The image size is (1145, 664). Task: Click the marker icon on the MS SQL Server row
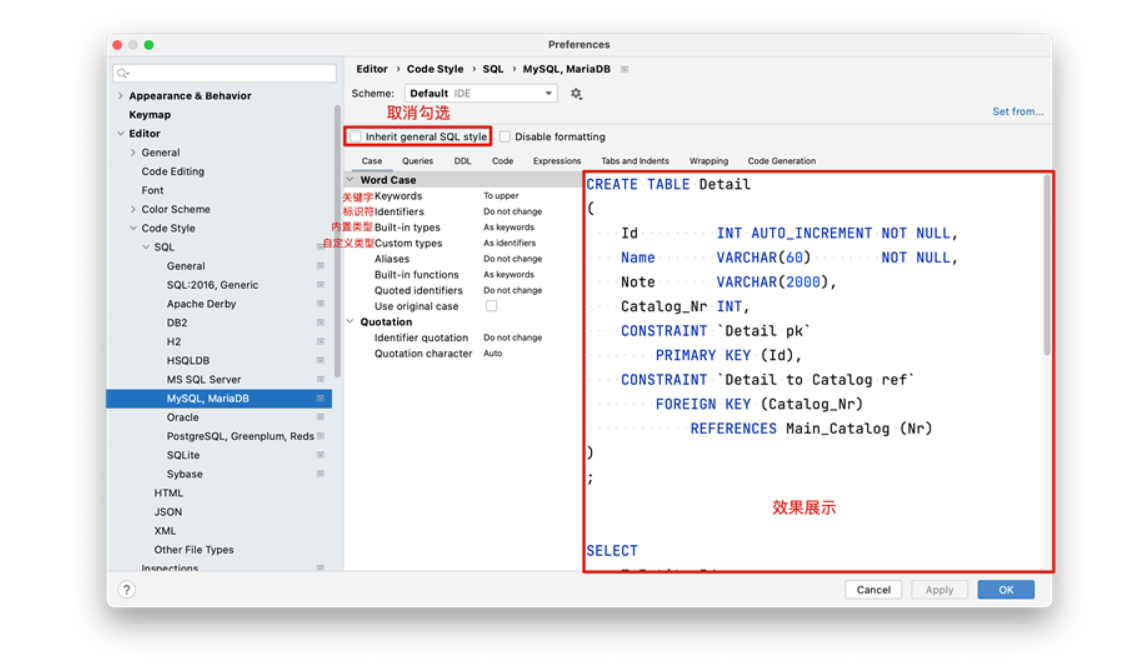[x=320, y=380]
